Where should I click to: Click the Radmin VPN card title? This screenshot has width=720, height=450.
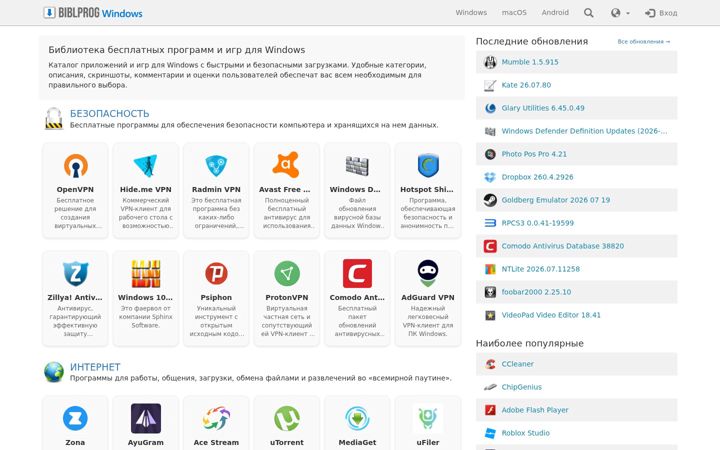(x=216, y=189)
